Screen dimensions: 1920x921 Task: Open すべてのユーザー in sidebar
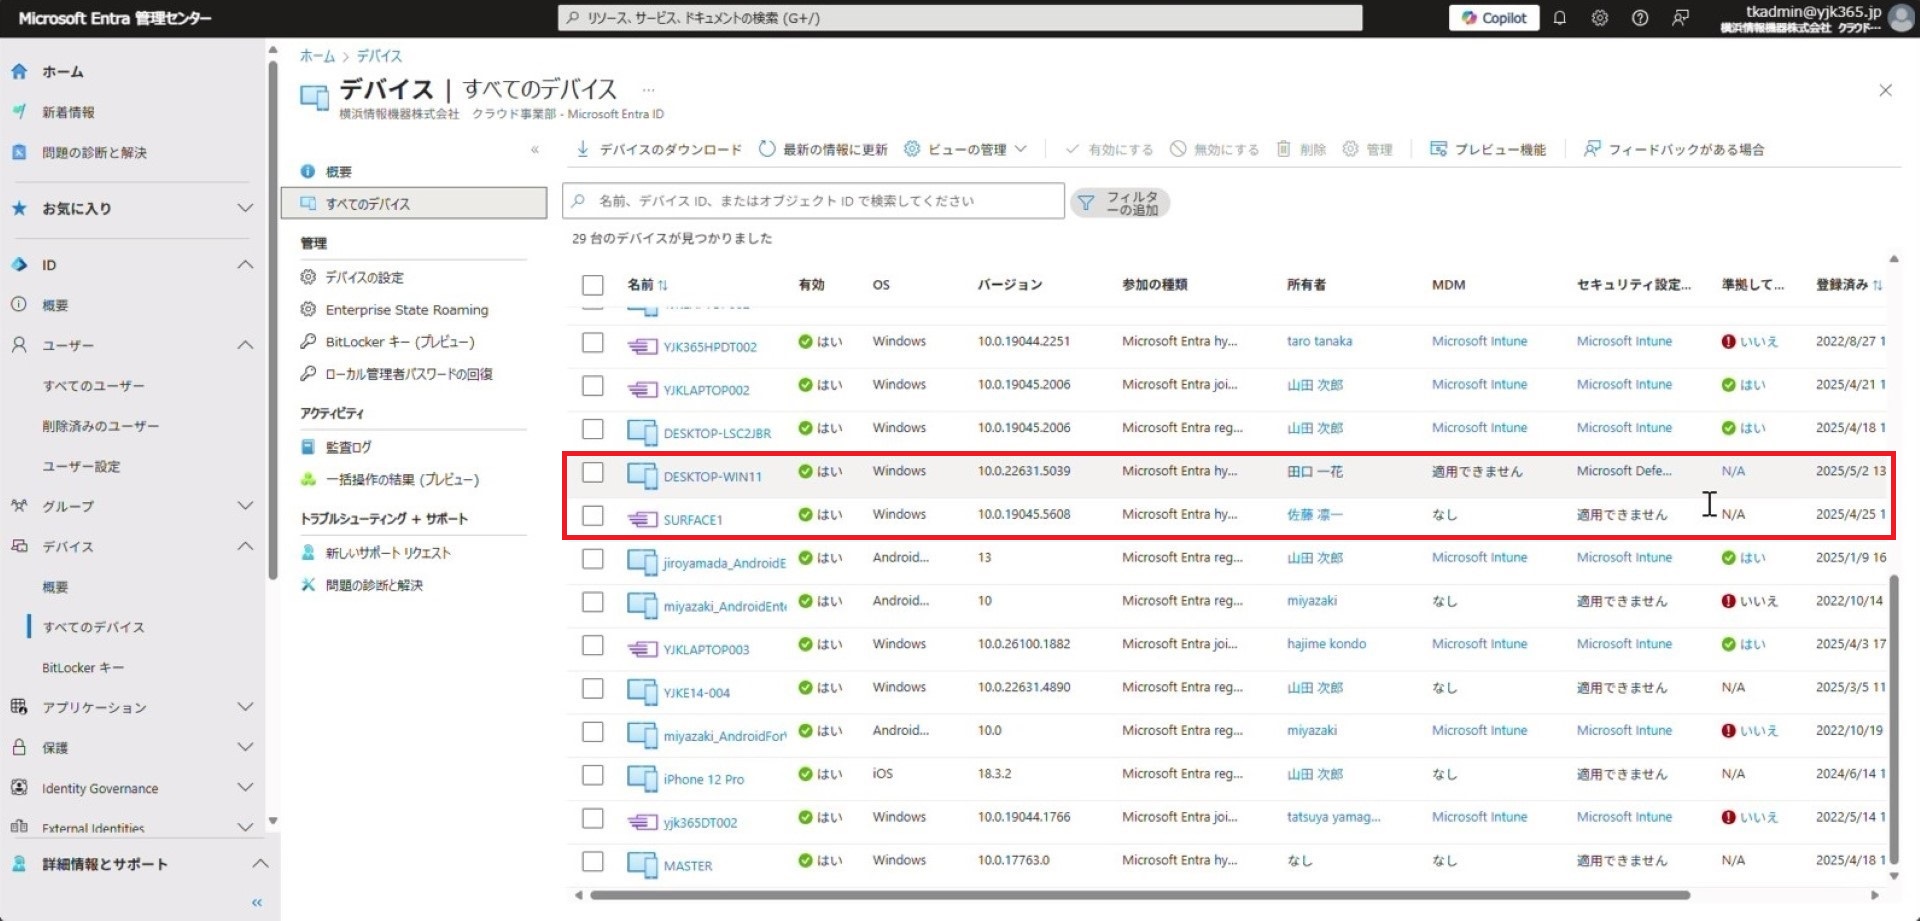[x=93, y=386]
